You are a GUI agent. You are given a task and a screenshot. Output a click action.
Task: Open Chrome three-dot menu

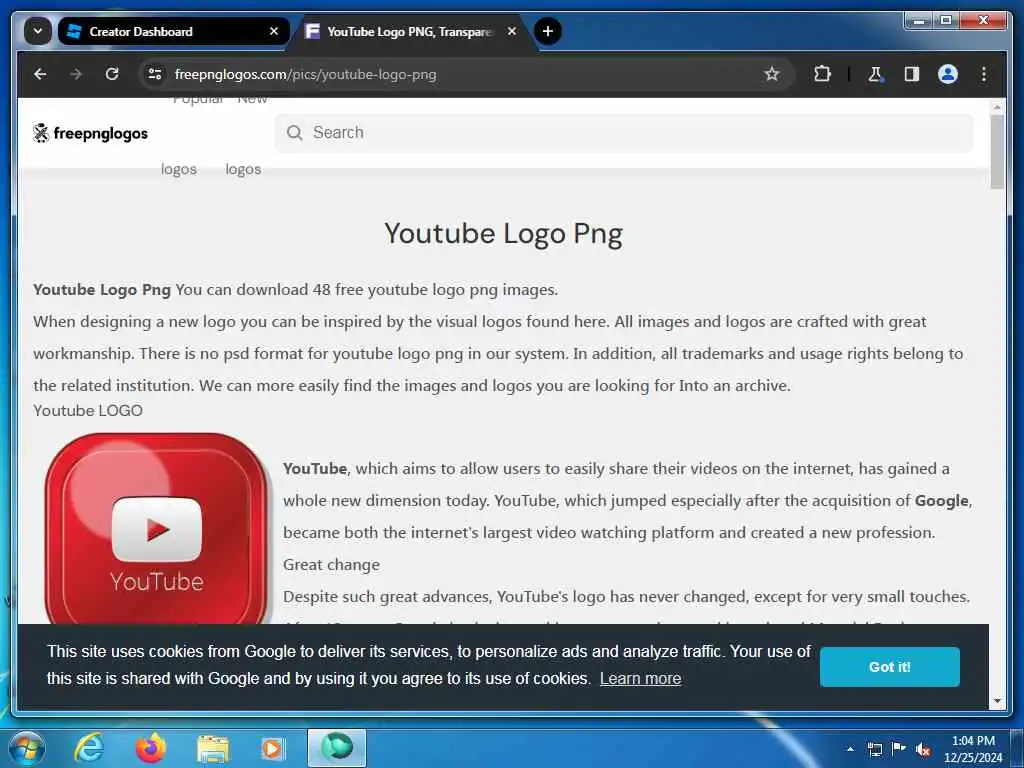pyautogui.click(x=984, y=74)
